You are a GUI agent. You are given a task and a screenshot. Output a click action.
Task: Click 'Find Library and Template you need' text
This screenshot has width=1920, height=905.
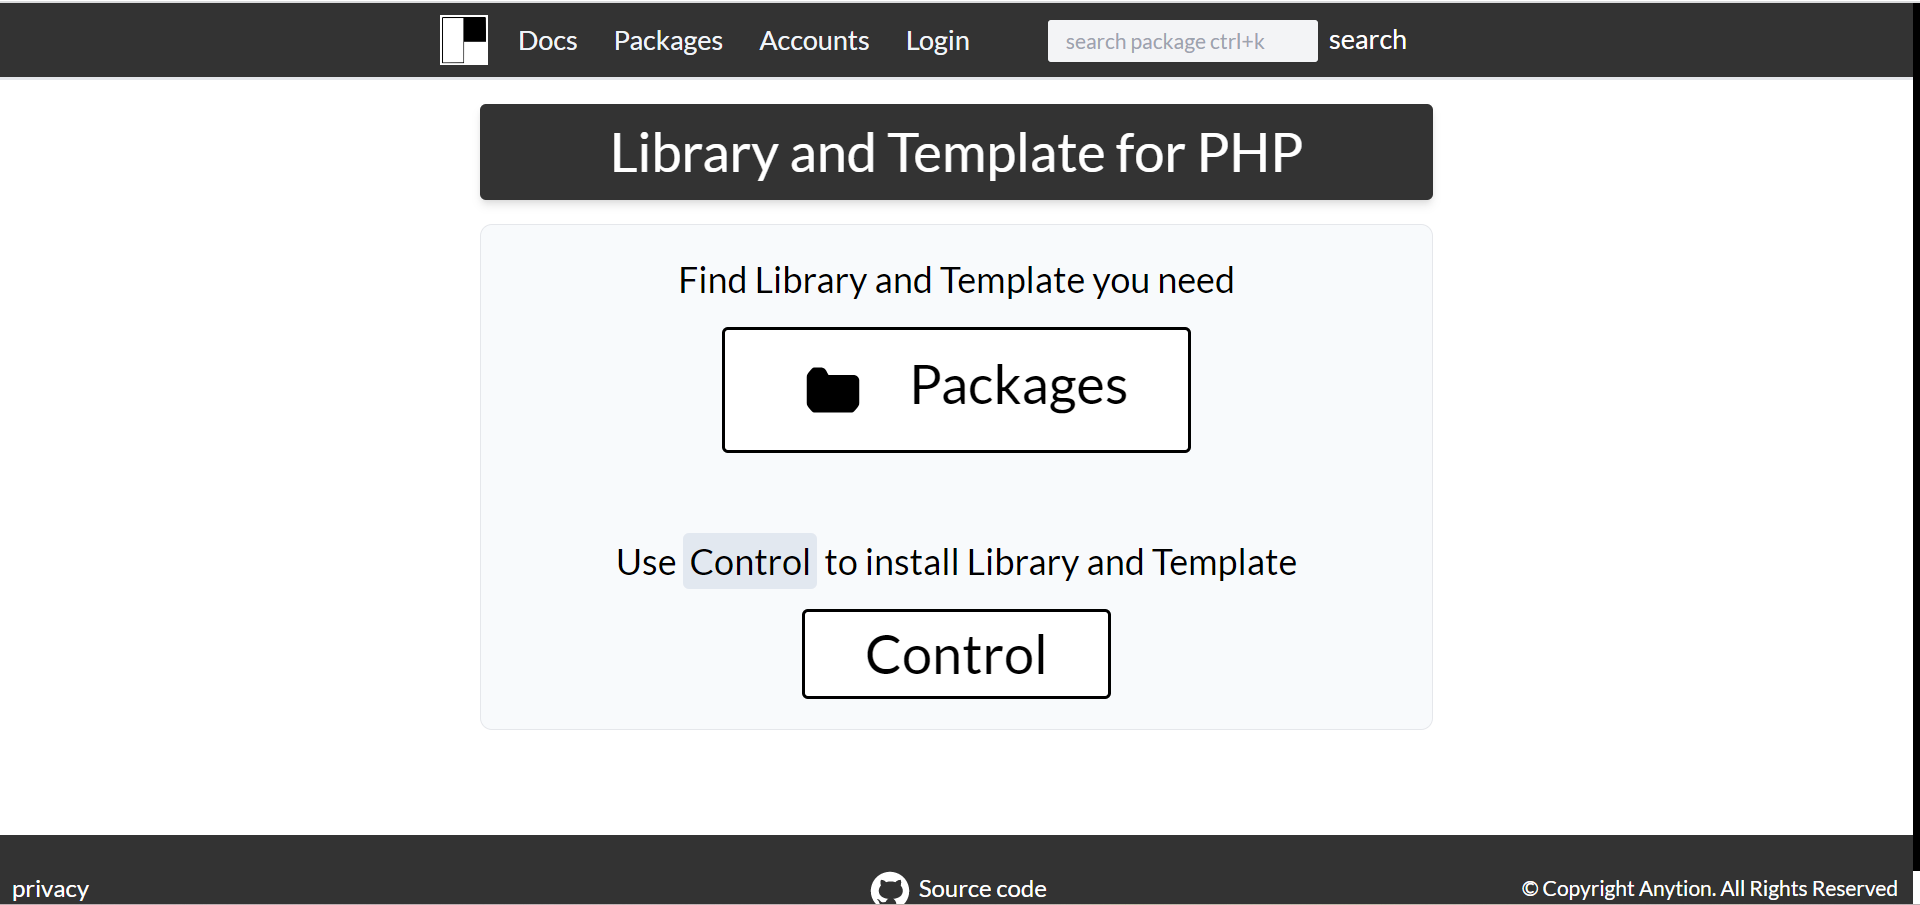pyautogui.click(x=956, y=280)
